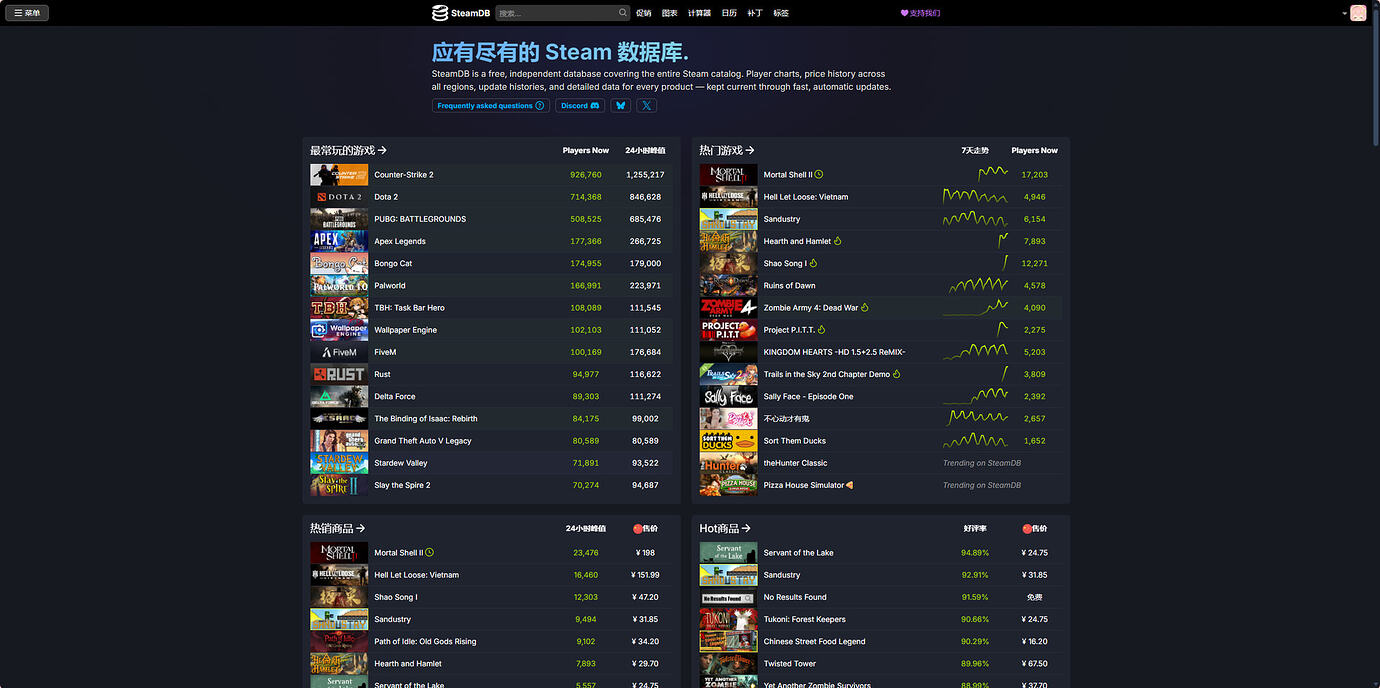Click the Stardew Valley thumbnail
The height and width of the screenshot is (688, 1380).
(339, 463)
